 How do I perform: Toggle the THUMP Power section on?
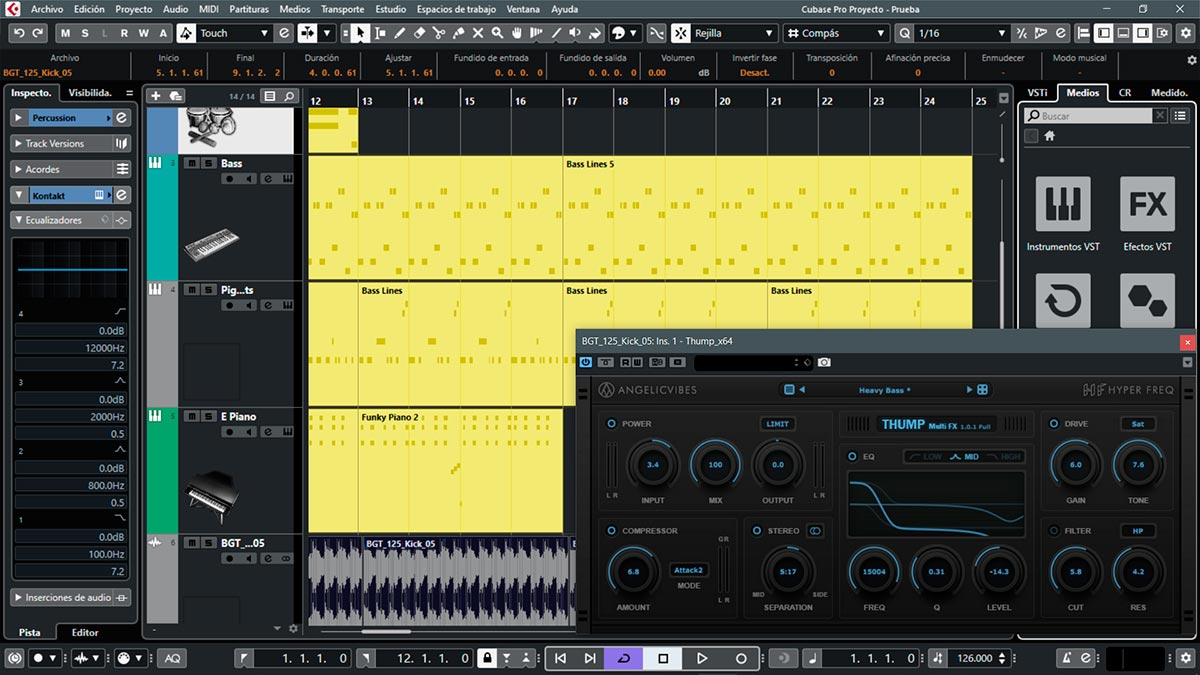[x=611, y=424]
